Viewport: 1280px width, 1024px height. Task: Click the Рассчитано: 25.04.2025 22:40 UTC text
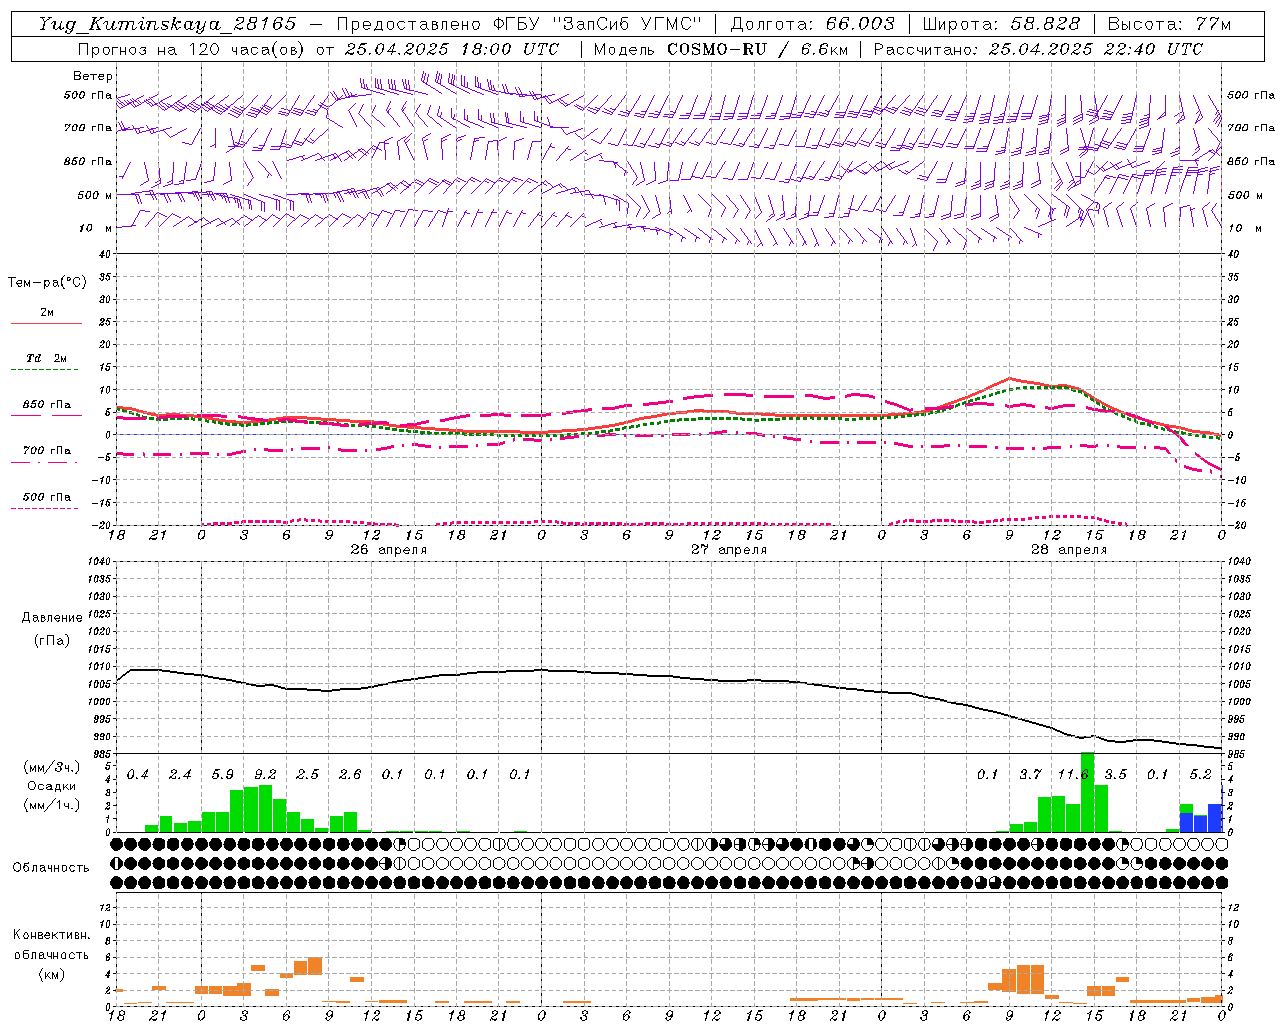[x=1038, y=49]
